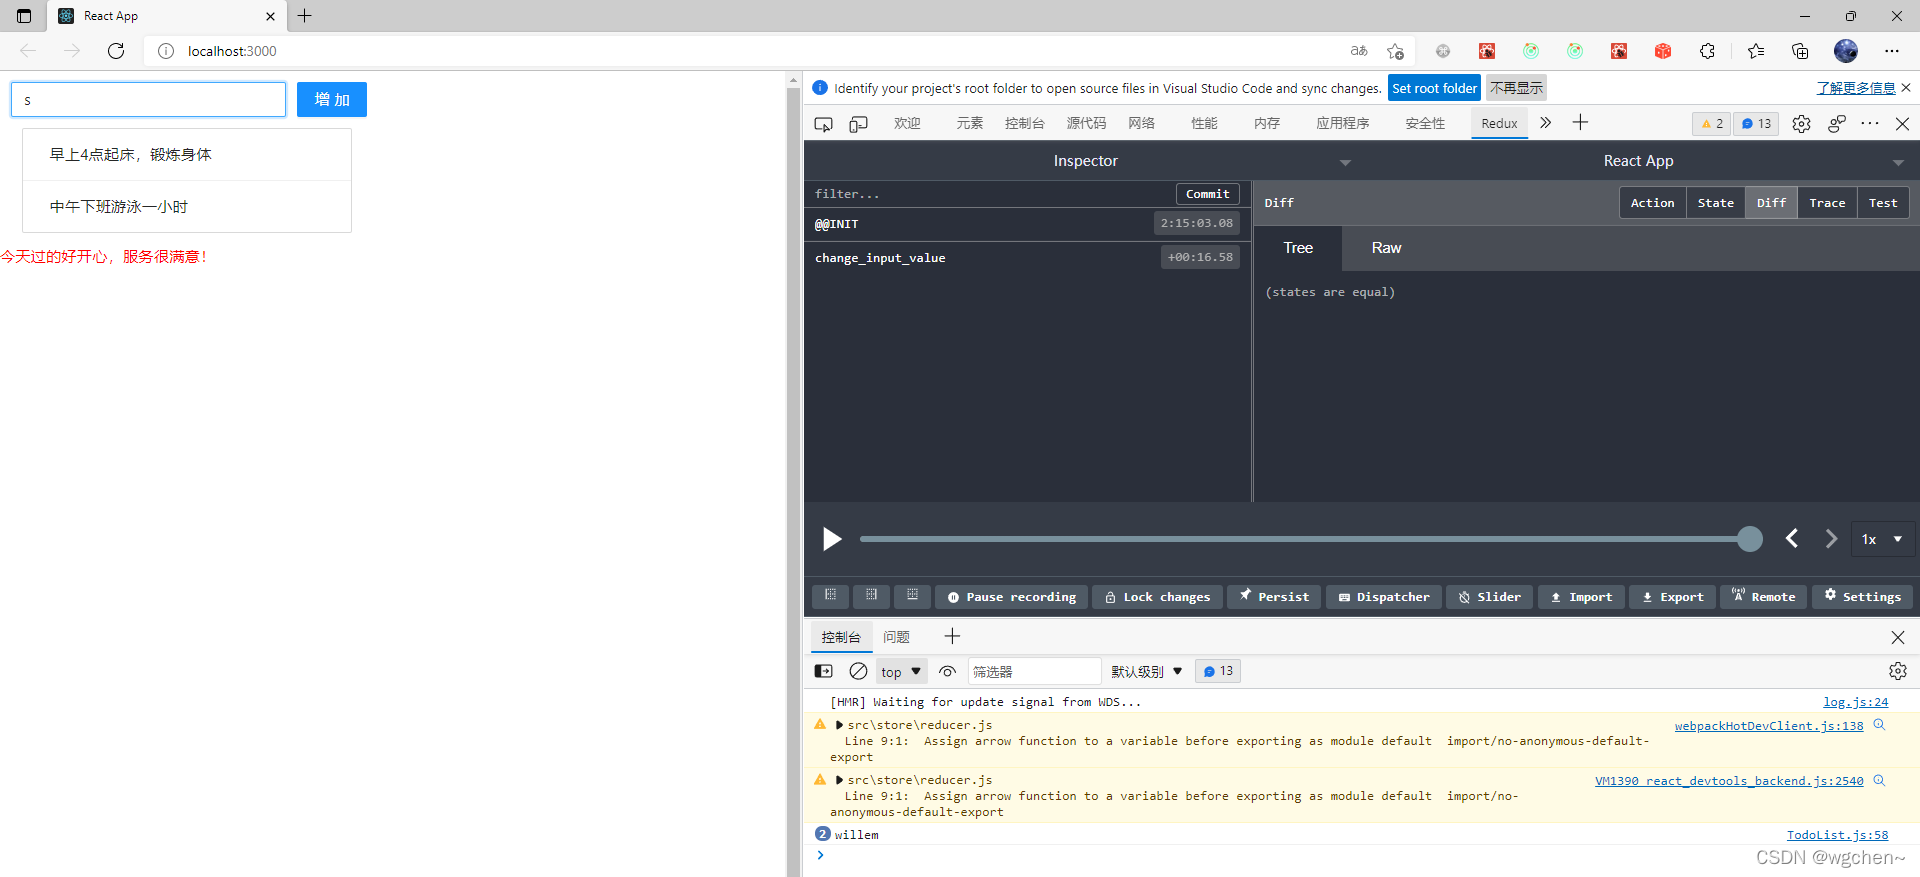Open the 网络 DevTools tab

click(x=1141, y=123)
